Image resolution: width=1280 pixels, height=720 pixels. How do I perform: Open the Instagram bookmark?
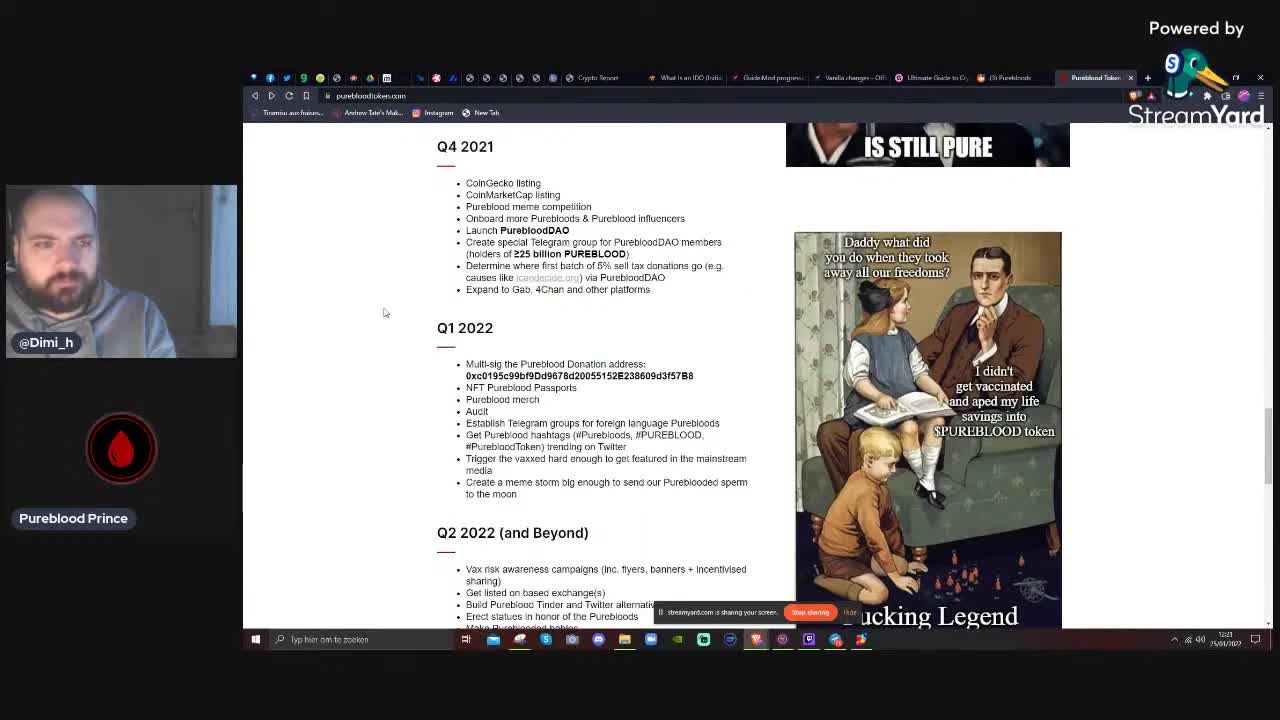[x=433, y=113]
